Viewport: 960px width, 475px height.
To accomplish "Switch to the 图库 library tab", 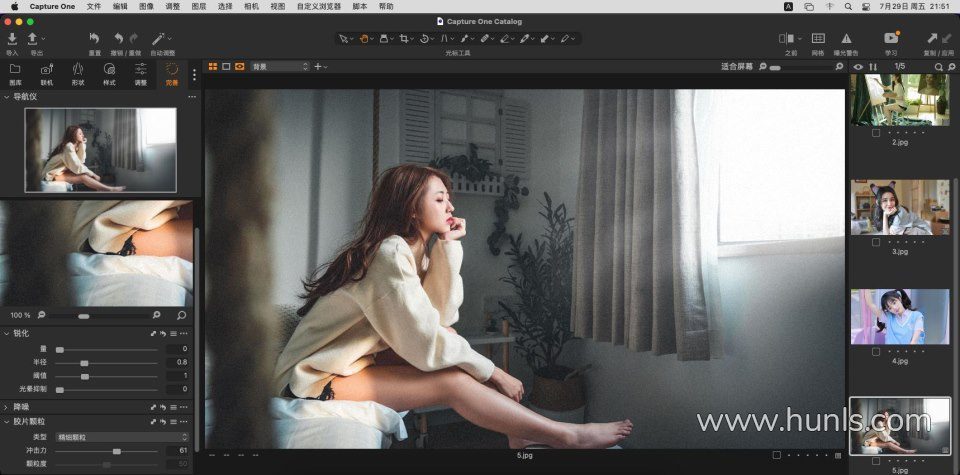I will click(15, 75).
